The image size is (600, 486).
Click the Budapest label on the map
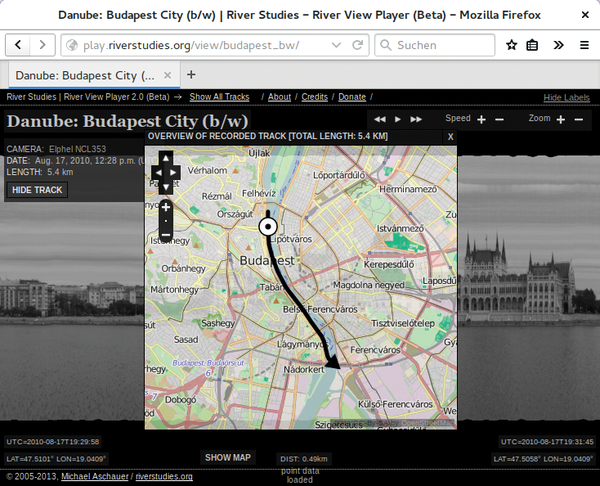click(x=267, y=261)
